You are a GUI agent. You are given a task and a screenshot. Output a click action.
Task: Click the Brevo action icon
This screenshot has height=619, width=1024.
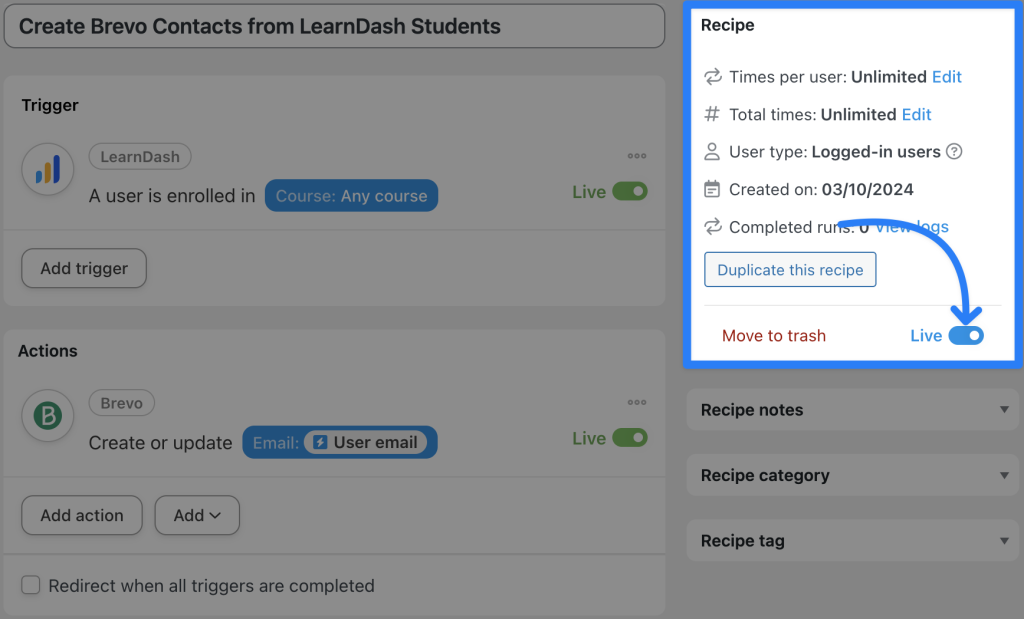[48, 415]
